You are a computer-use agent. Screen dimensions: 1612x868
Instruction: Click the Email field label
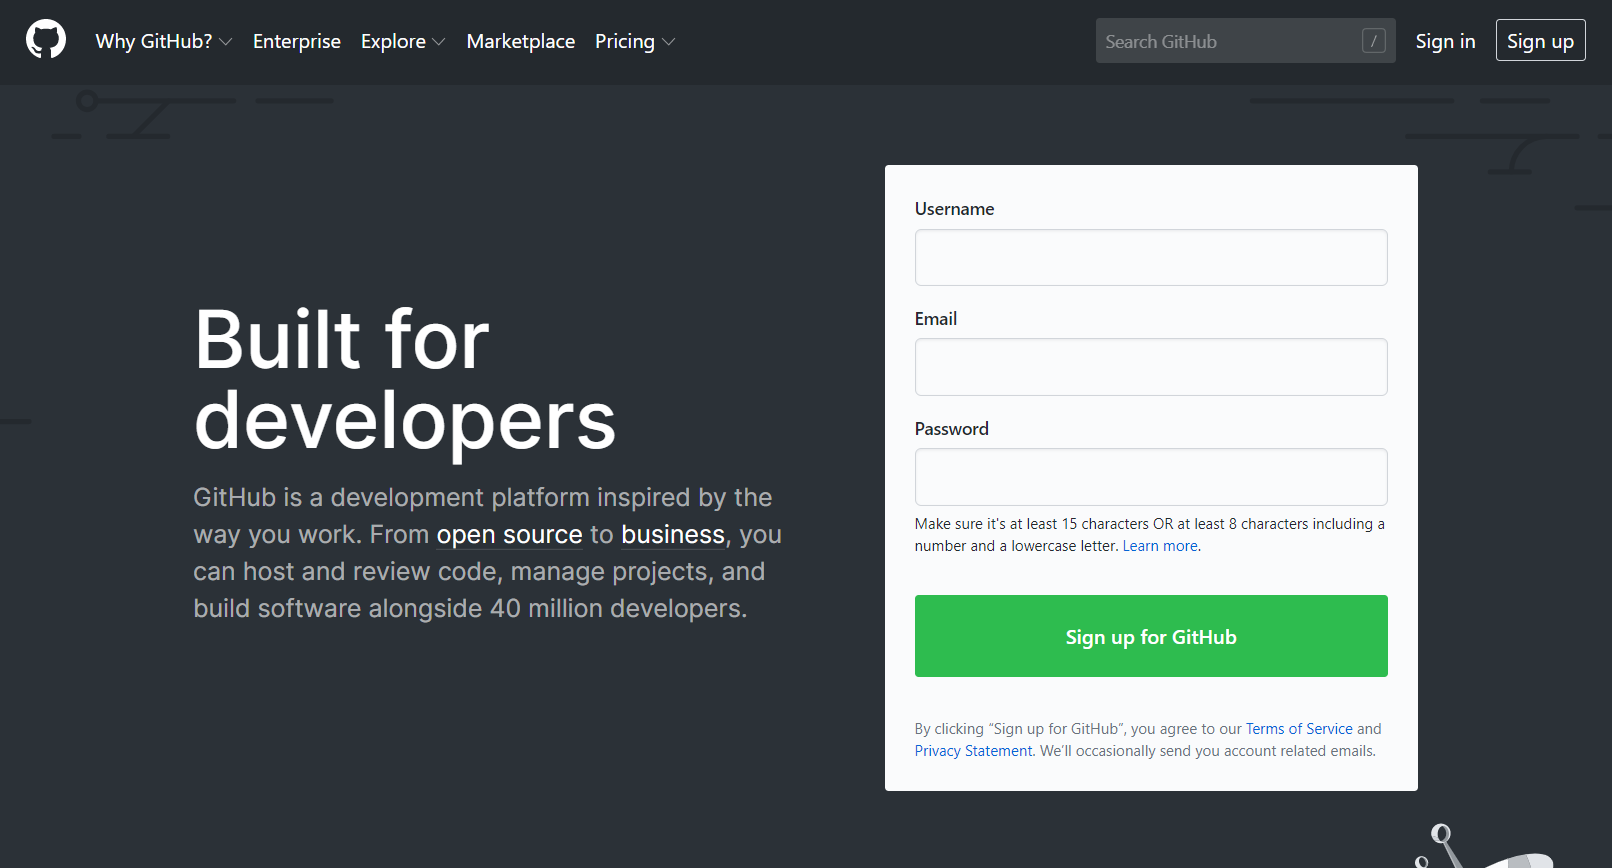(936, 319)
